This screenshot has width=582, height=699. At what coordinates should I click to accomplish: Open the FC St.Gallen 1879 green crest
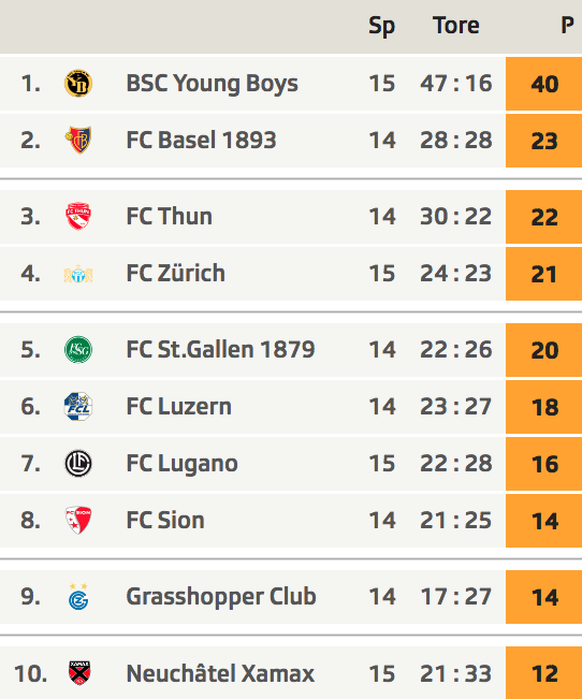(x=78, y=350)
